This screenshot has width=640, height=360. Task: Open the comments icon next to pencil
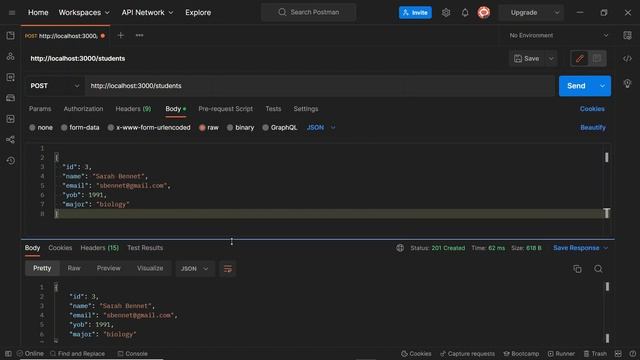(x=597, y=59)
